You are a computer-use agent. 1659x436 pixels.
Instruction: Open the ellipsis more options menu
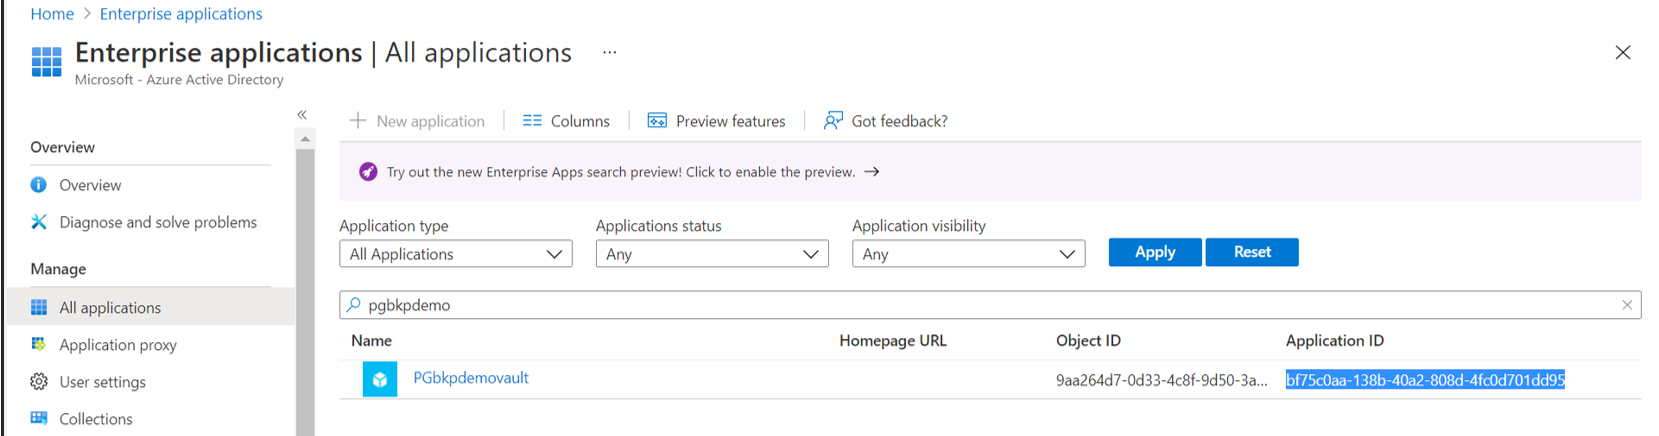click(x=609, y=53)
